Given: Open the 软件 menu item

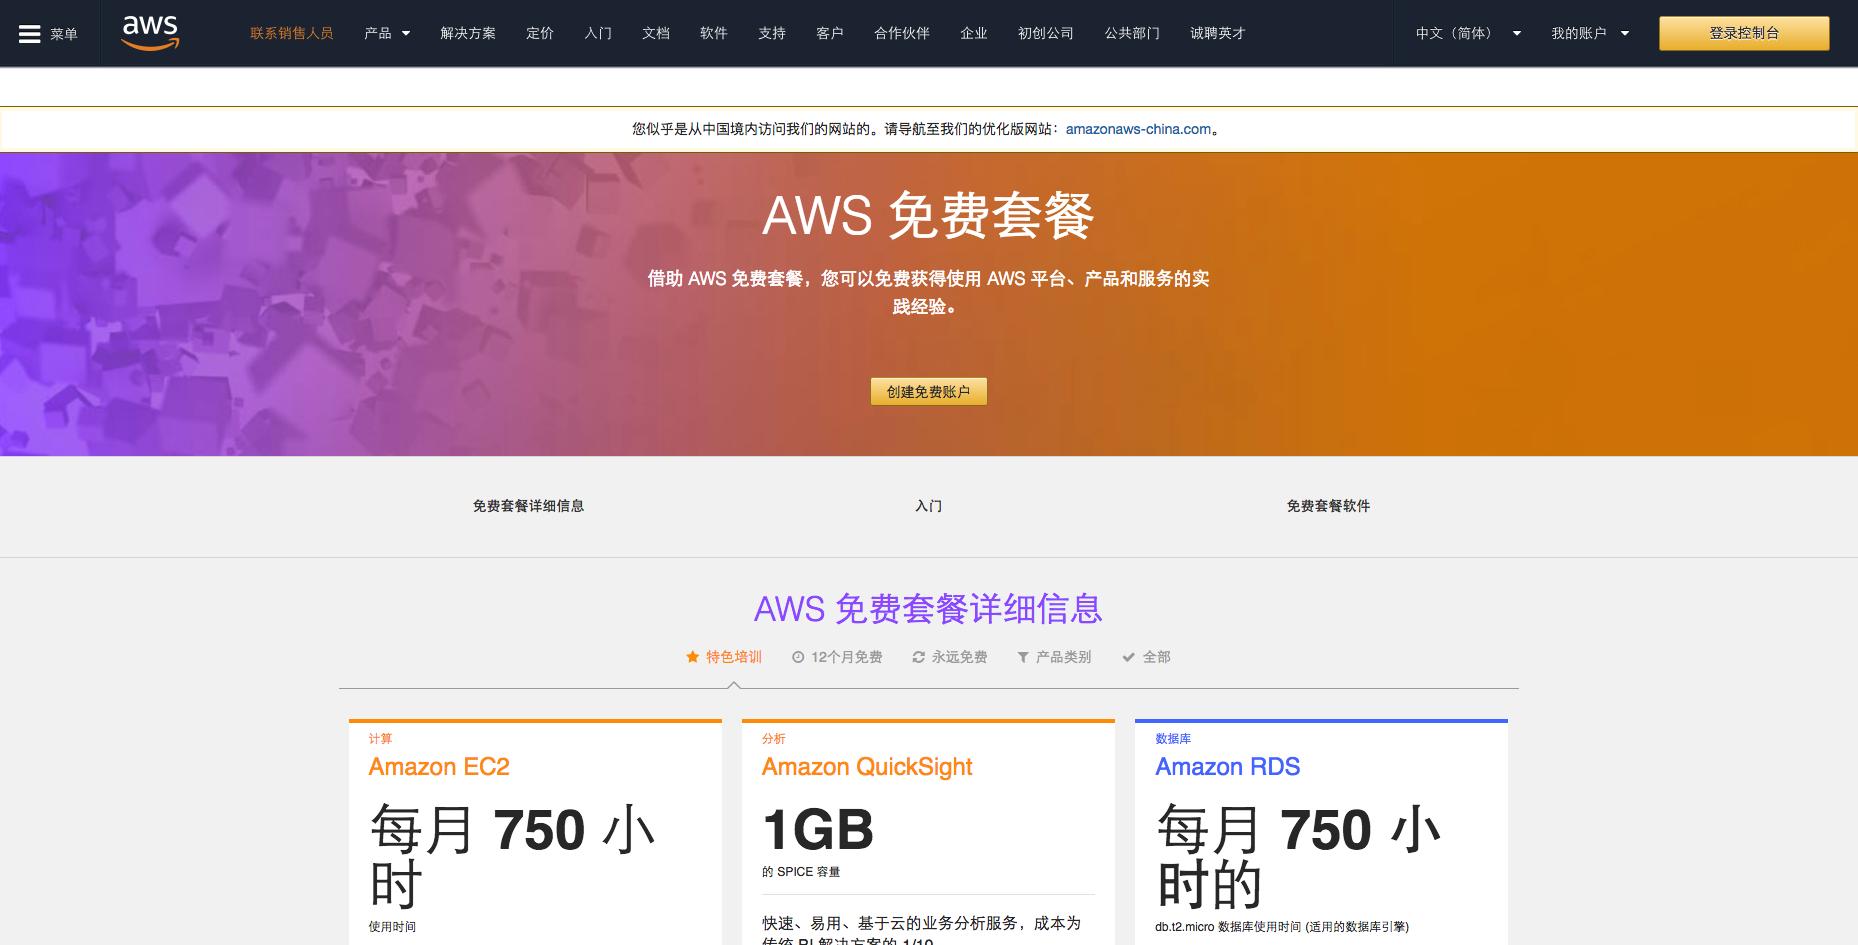Looking at the screenshot, I should (714, 33).
